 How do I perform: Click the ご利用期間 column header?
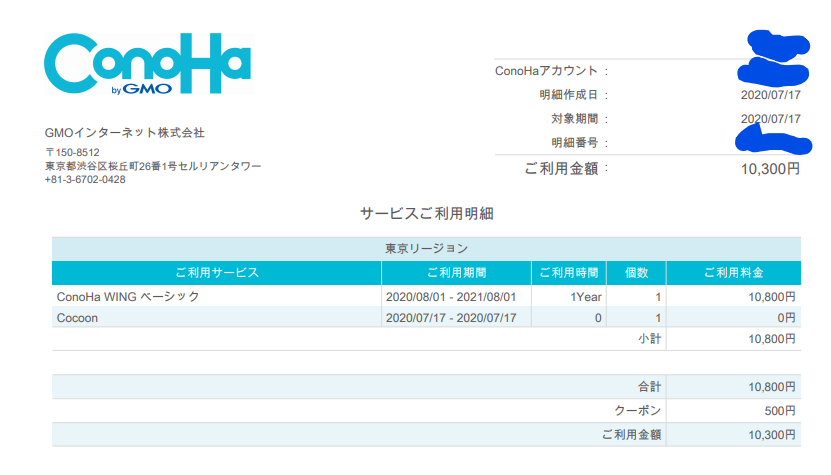click(456, 272)
